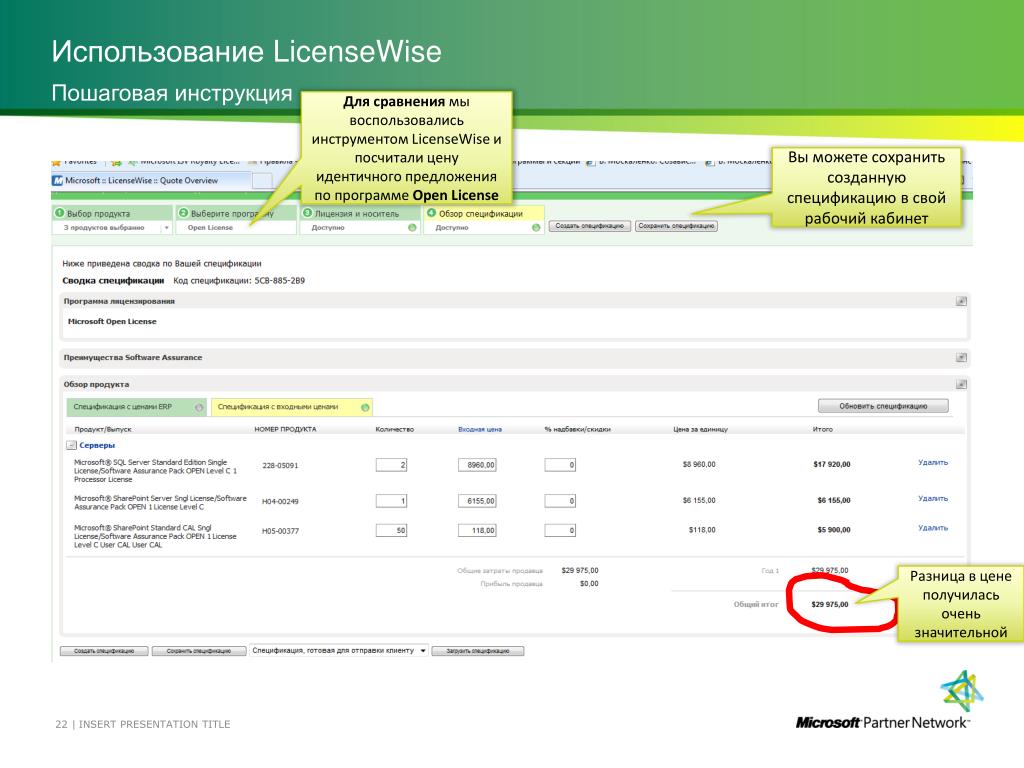This screenshot has width=1024, height=768.
Task: Click Обновить спецификацию button
Action: [x=883, y=406]
